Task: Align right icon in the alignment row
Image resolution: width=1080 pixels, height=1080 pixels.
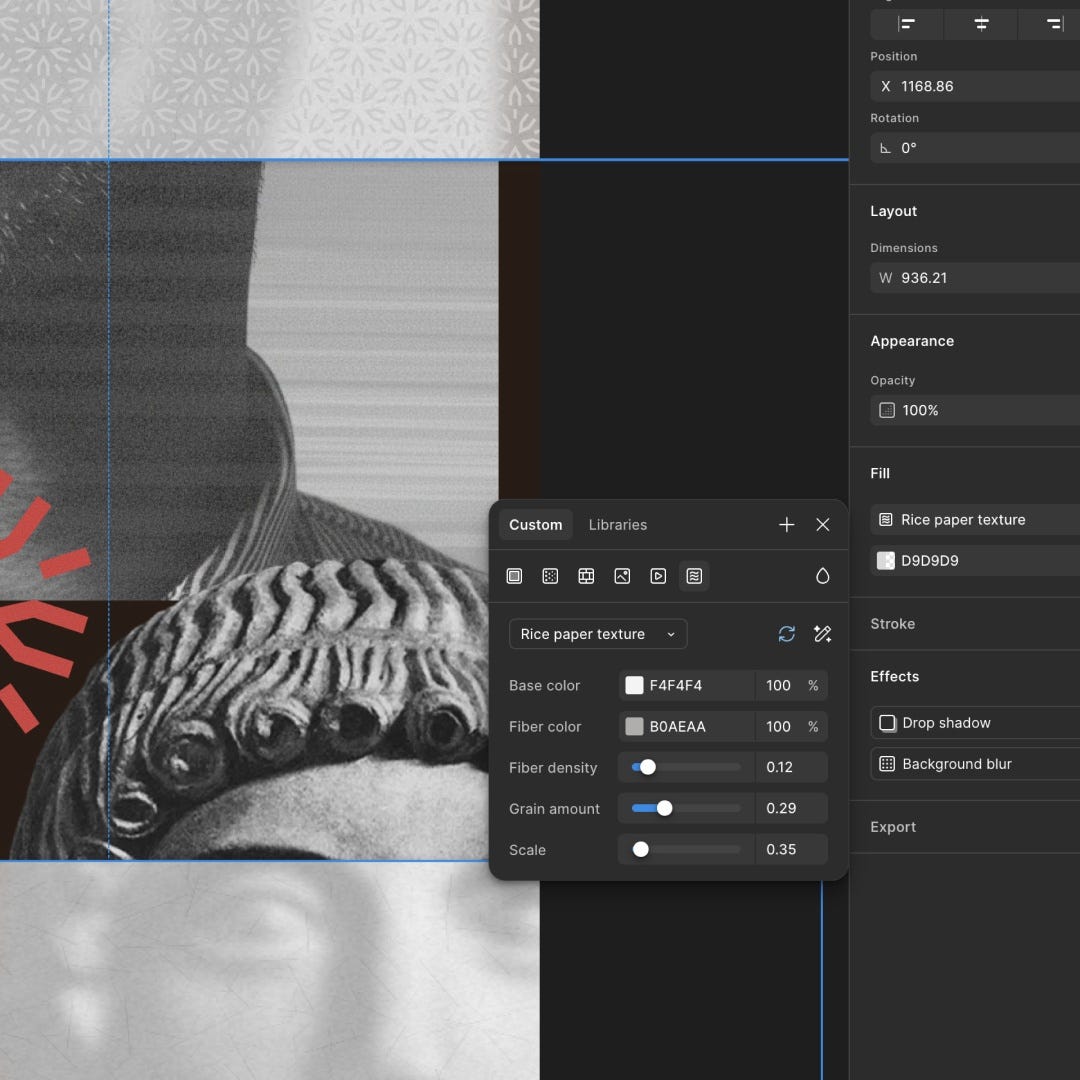Action: (x=1054, y=24)
